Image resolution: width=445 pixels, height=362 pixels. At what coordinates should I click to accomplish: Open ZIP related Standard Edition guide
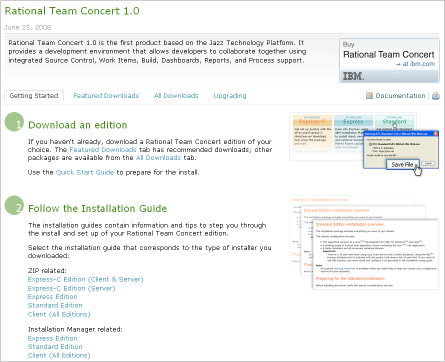(x=55, y=305)
